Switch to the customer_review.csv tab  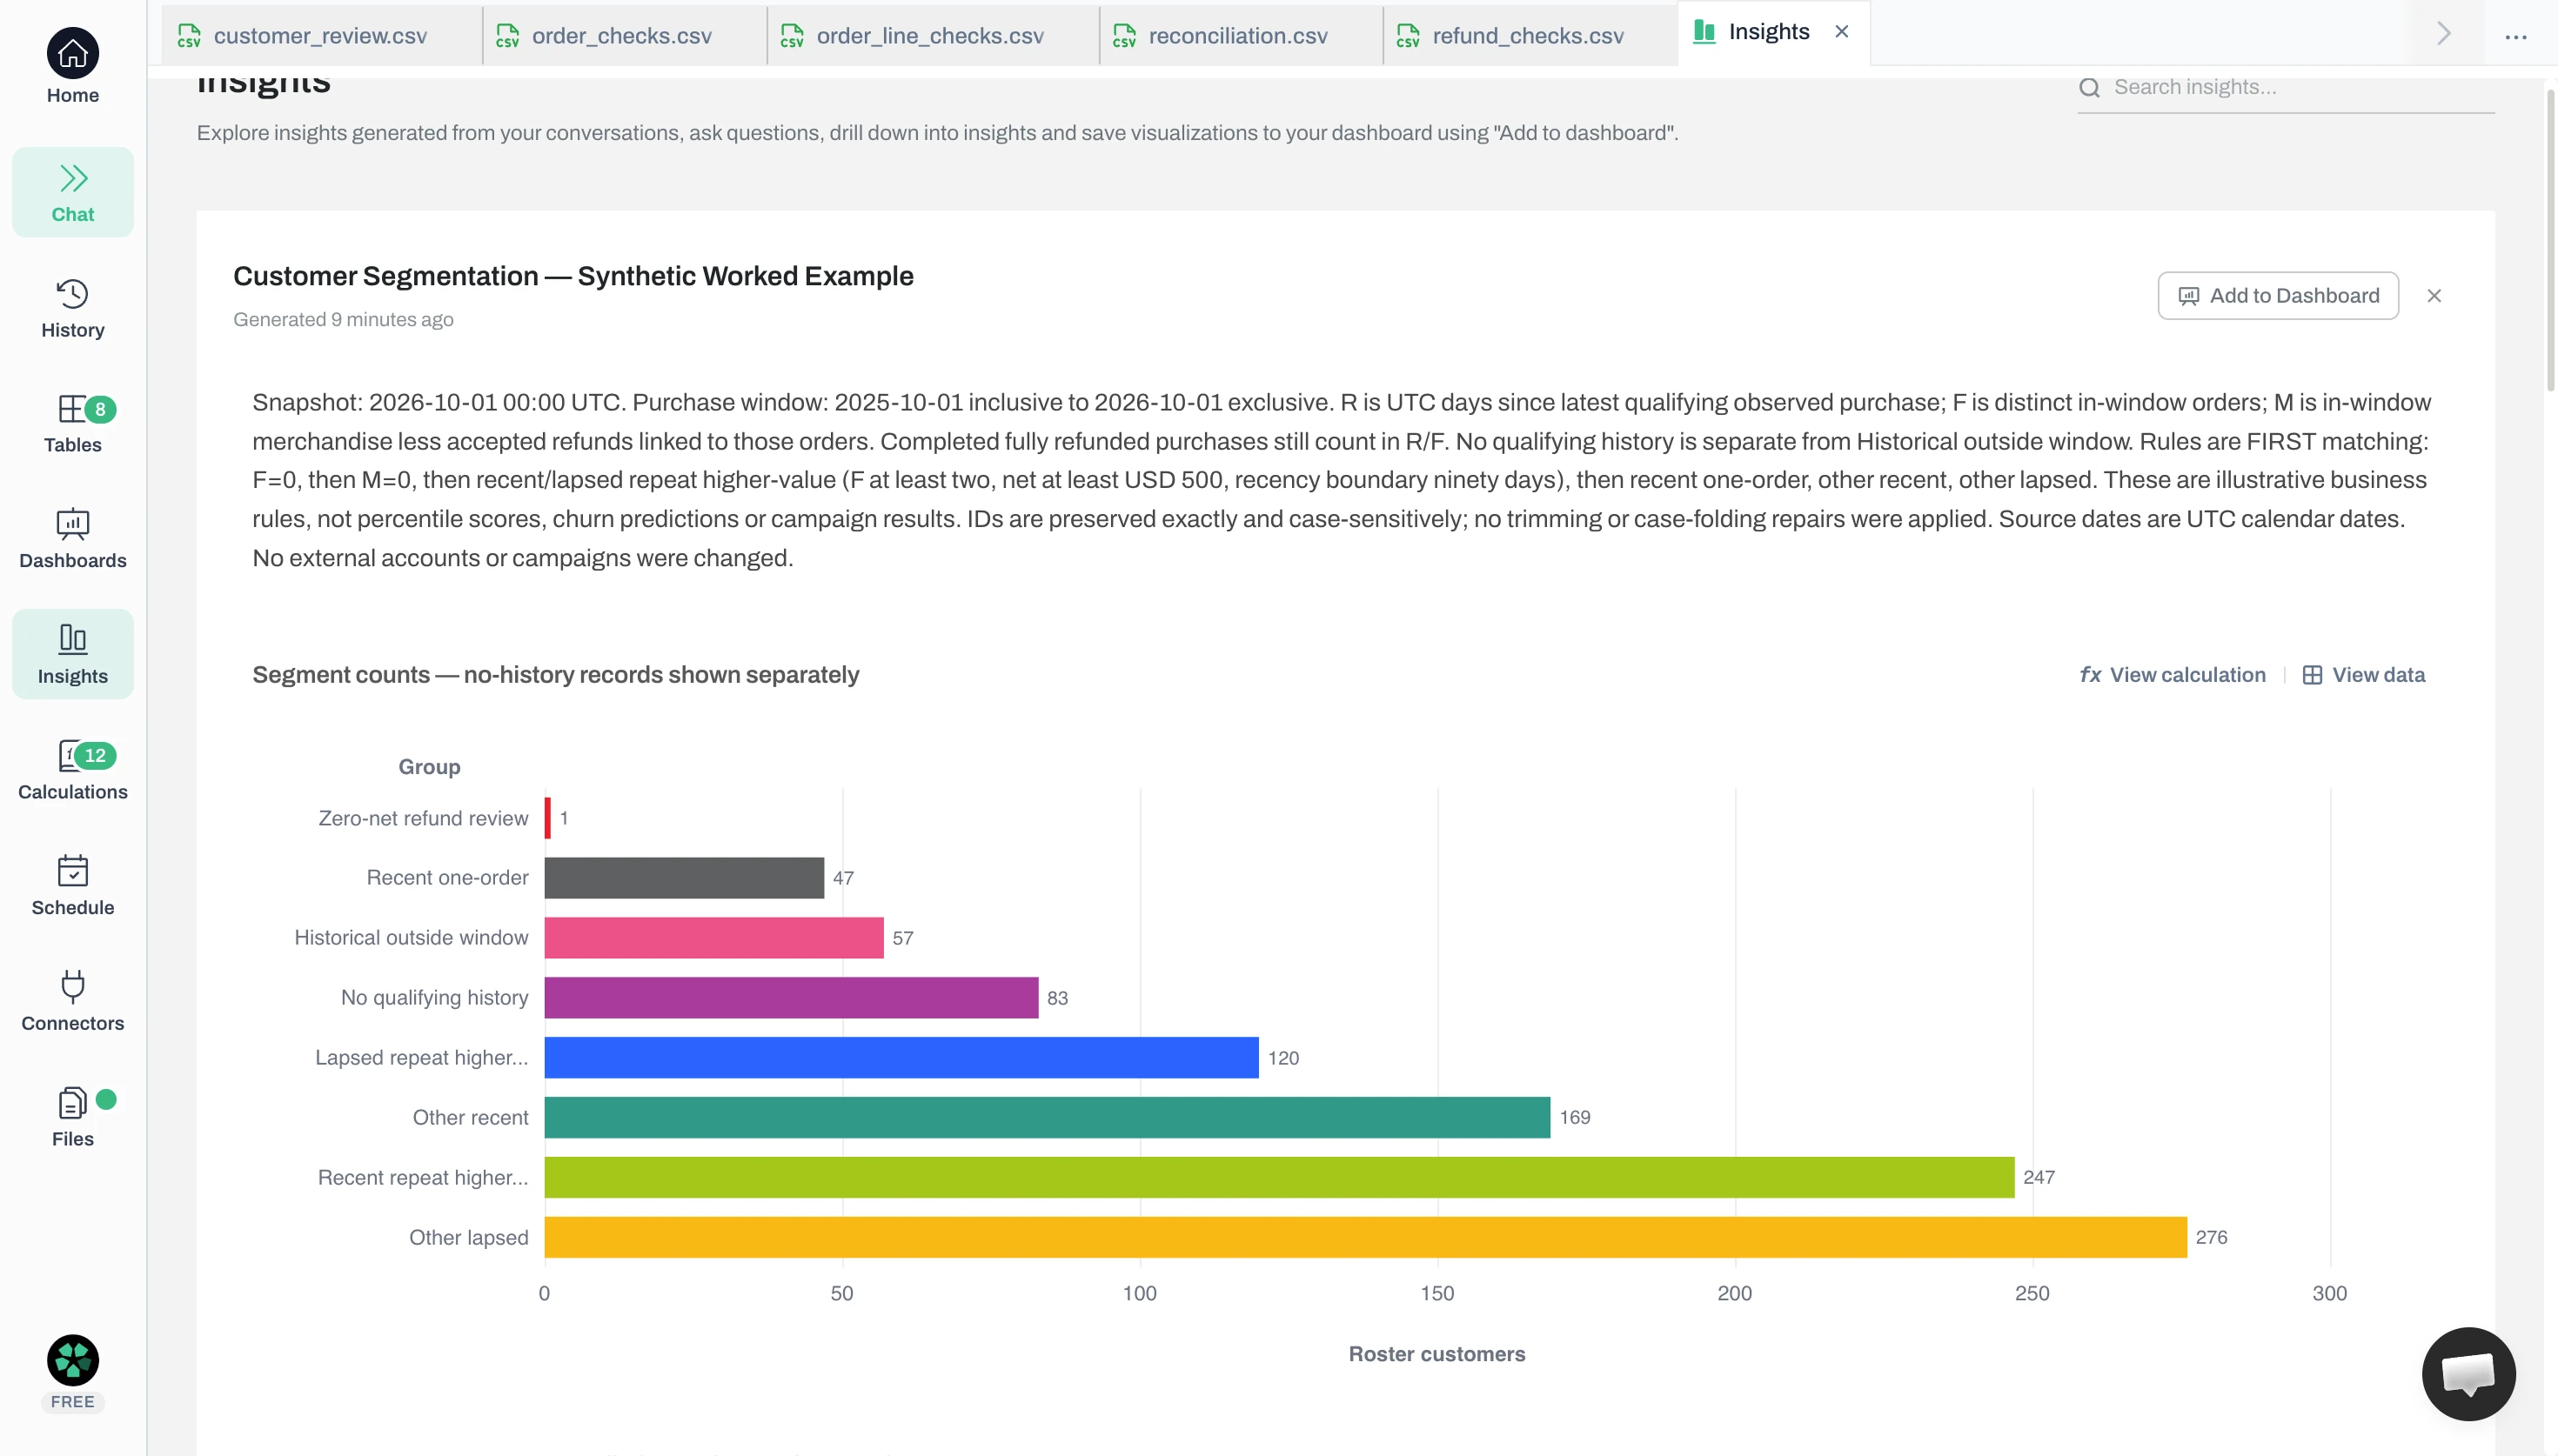coord(320,36)
